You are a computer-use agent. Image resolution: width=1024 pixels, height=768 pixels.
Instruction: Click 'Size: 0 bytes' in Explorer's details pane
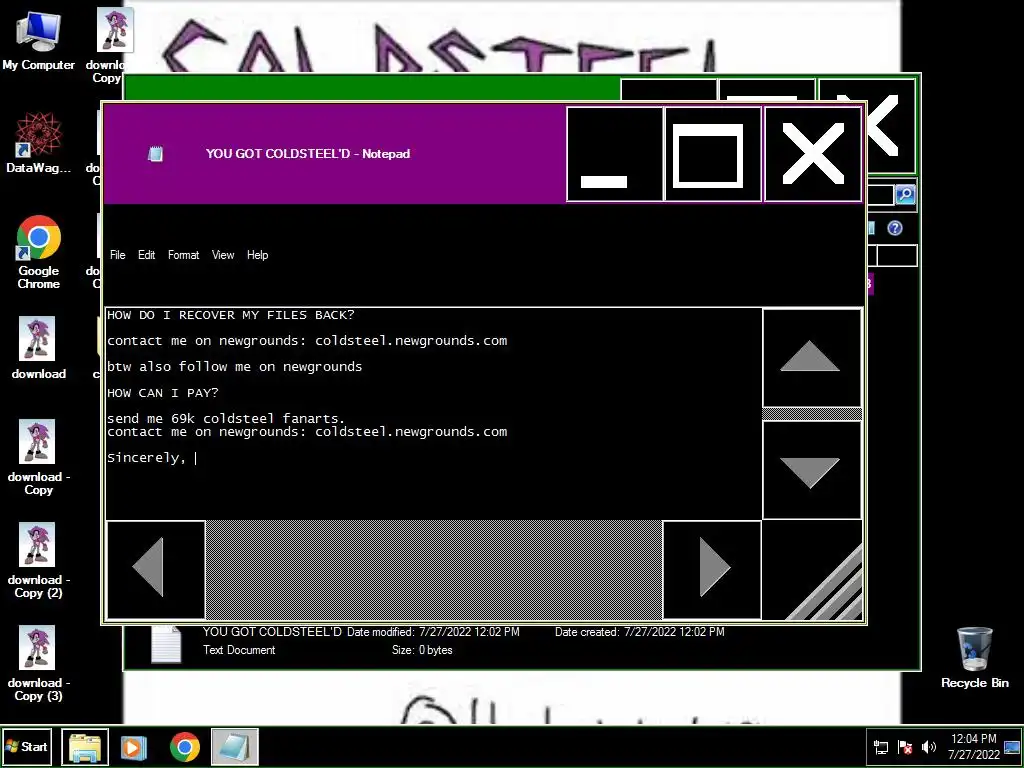pyautogui.click(x=422, y=650)
